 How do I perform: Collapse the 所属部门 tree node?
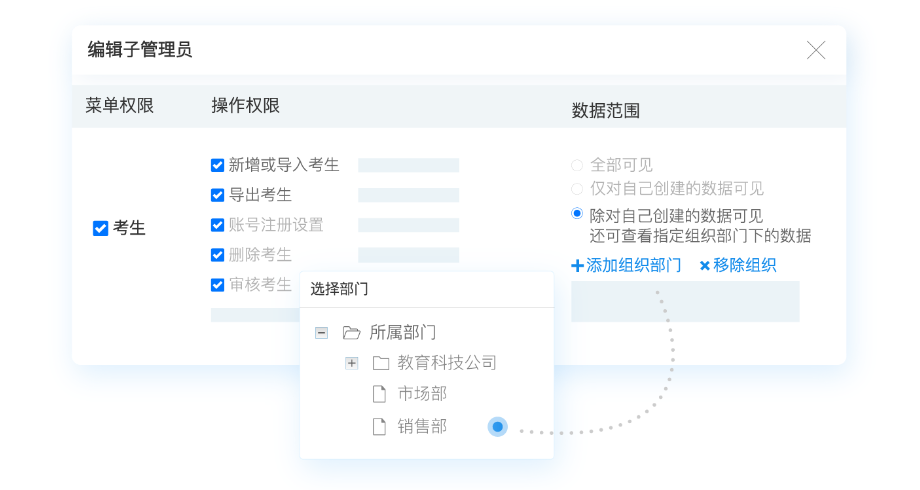click(321, 333)
